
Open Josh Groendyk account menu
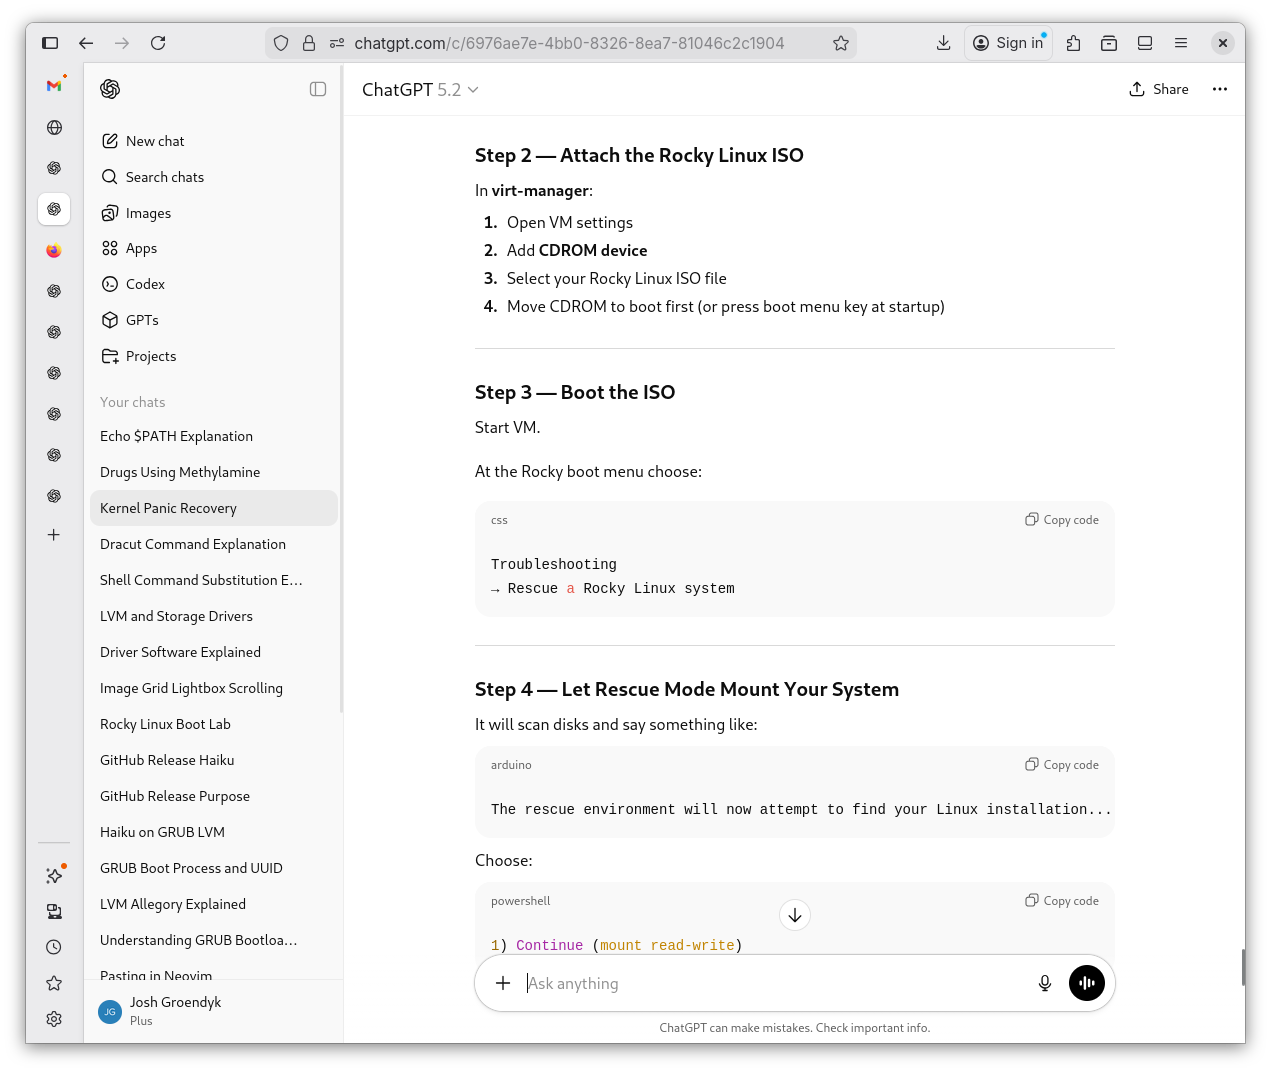pyautogui.click(x=175, y=1011)
